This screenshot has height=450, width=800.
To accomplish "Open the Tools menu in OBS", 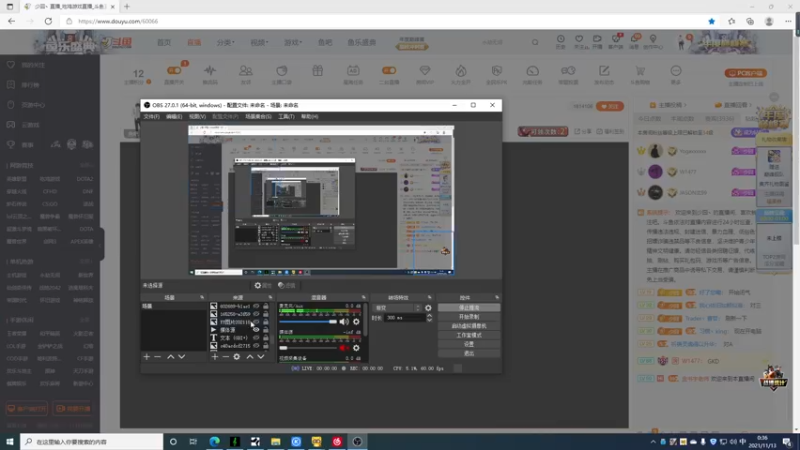I will point(286,116).
